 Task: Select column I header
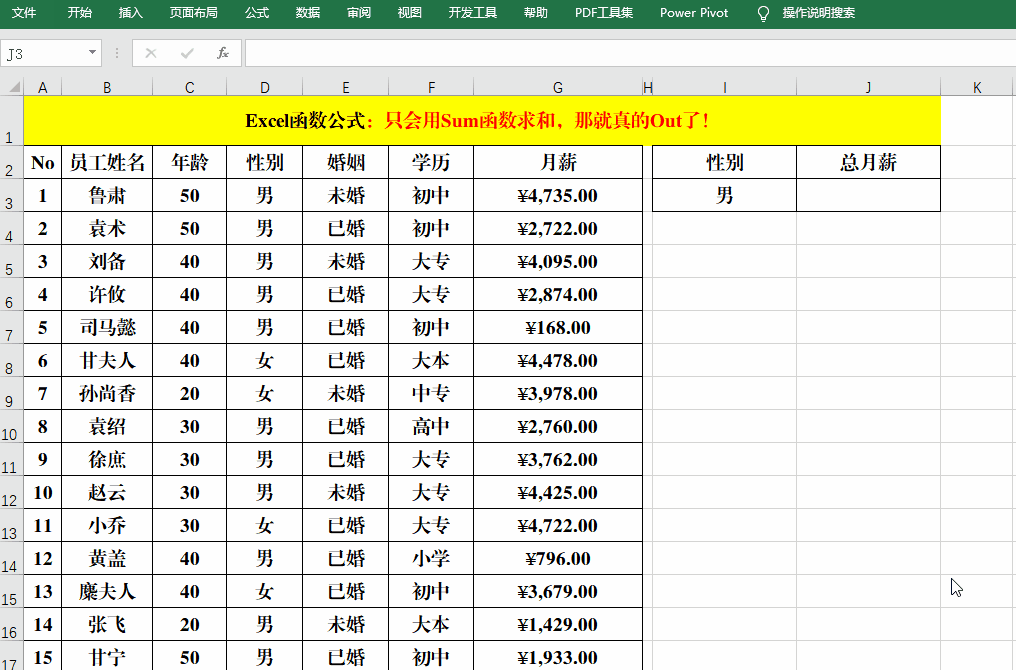724,87
